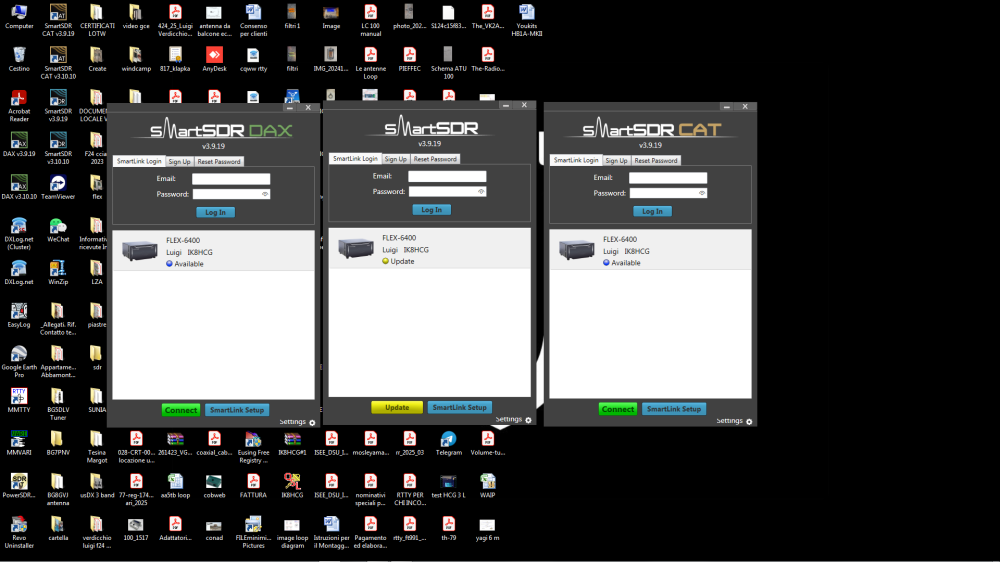Open the windcamp folder icon
Viewport: 1000px width, 567px height.
(x=136, y=59)
